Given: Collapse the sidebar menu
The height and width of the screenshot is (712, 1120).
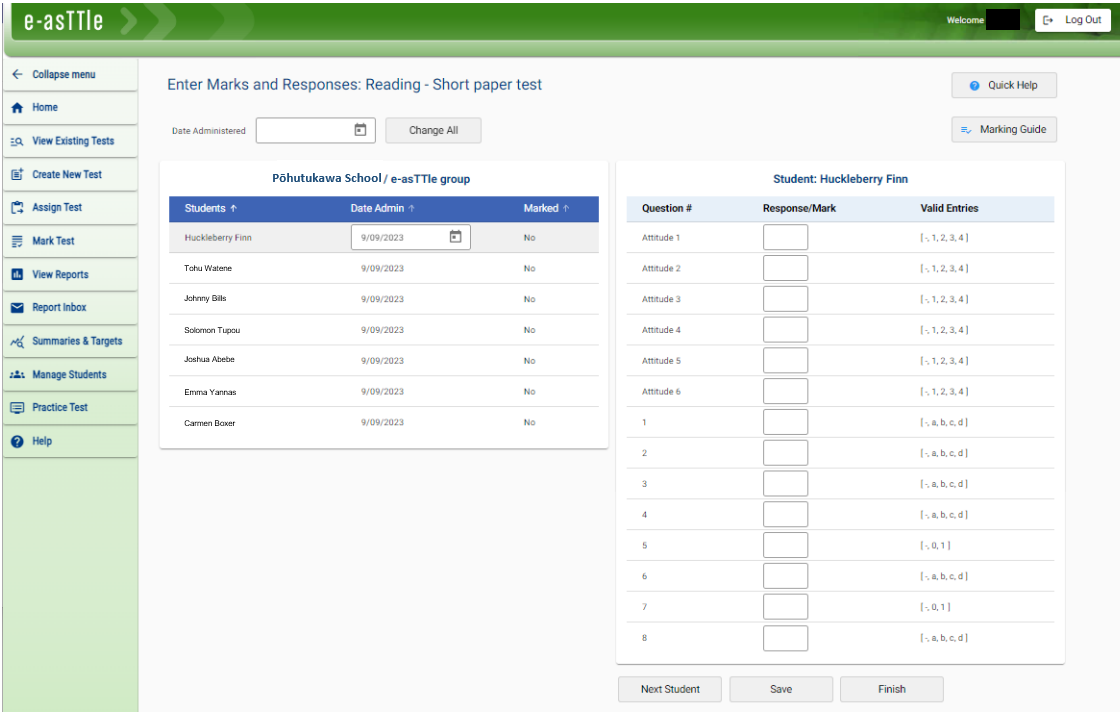Looking at the screenshot, I should (x=62, y=75).
